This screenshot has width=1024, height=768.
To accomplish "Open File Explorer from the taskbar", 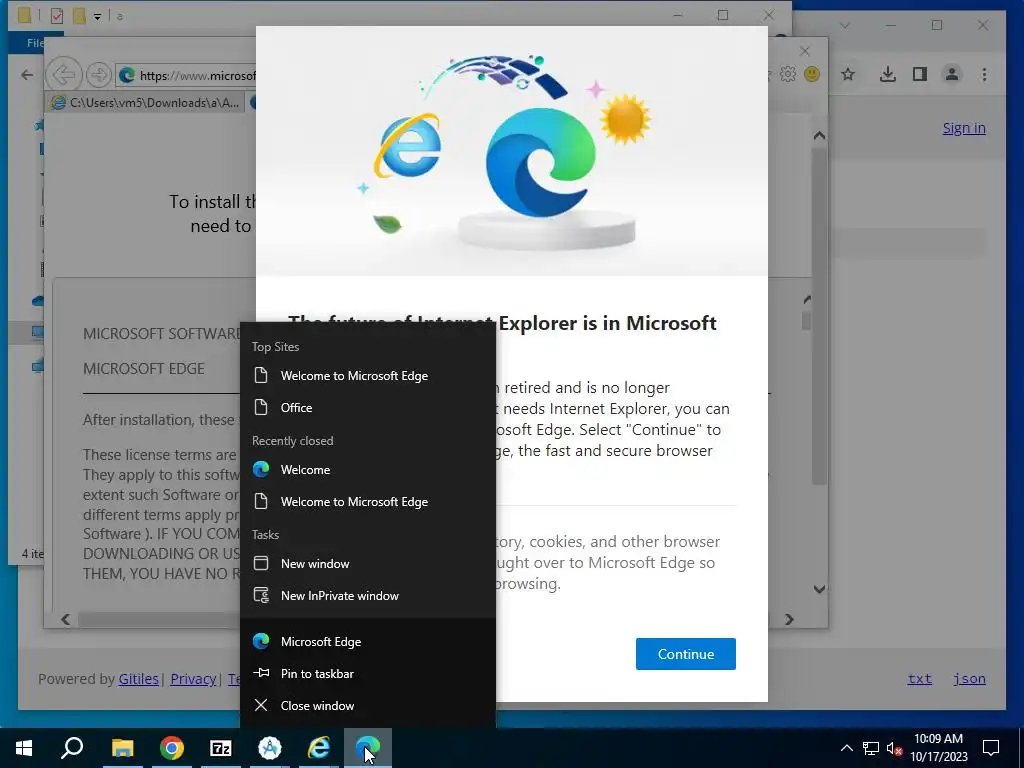I will coord(122,748).
